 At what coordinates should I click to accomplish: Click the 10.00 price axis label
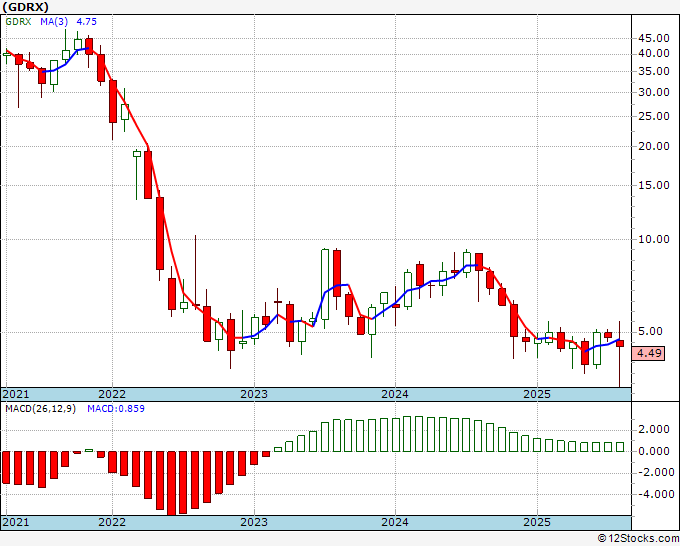pos(654,239)
